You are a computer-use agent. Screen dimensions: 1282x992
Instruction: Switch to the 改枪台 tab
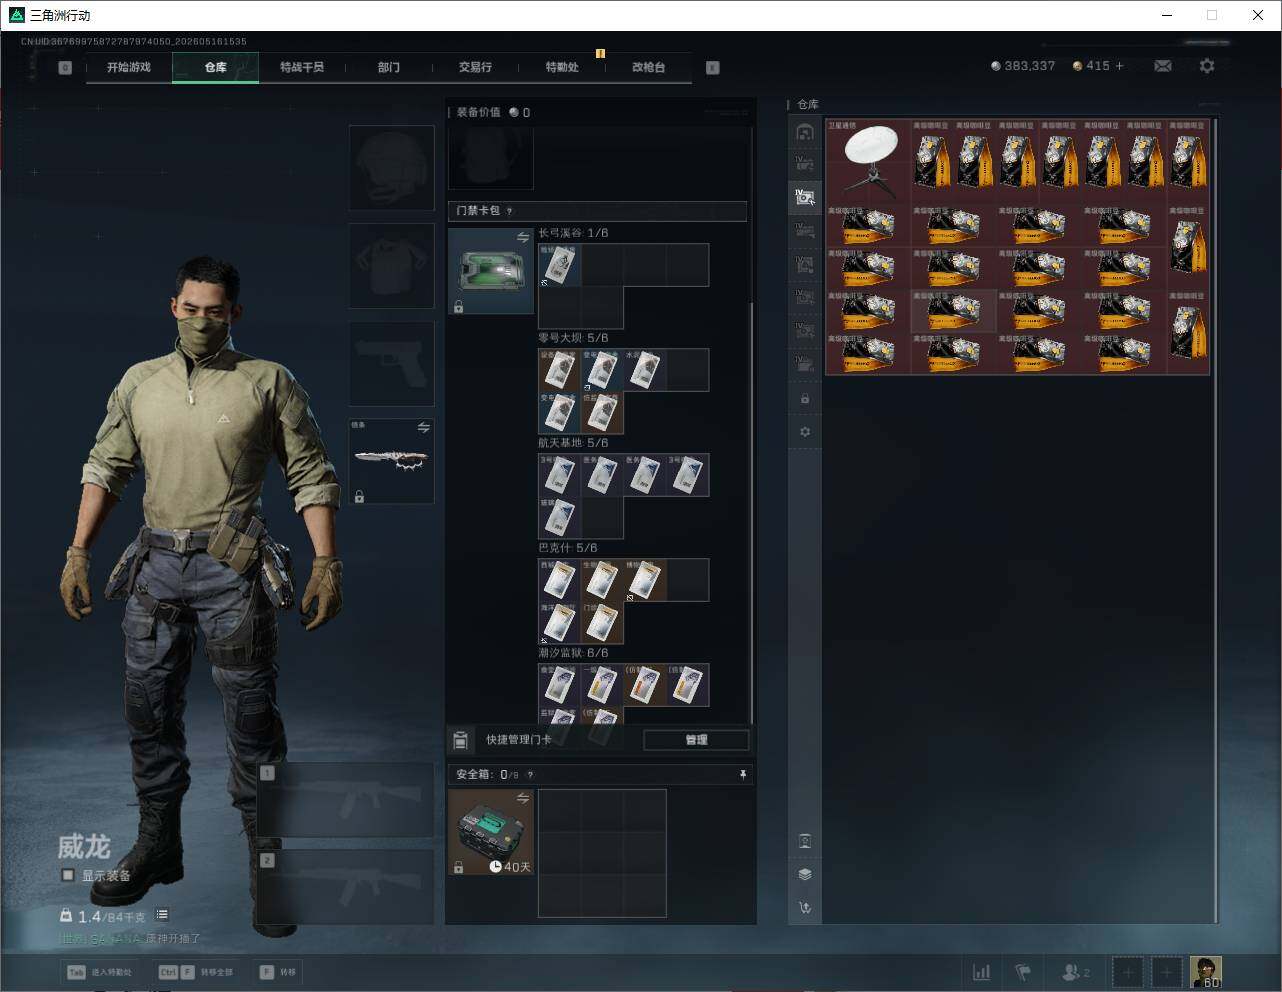pyautogui.click(x=648, y=67)
